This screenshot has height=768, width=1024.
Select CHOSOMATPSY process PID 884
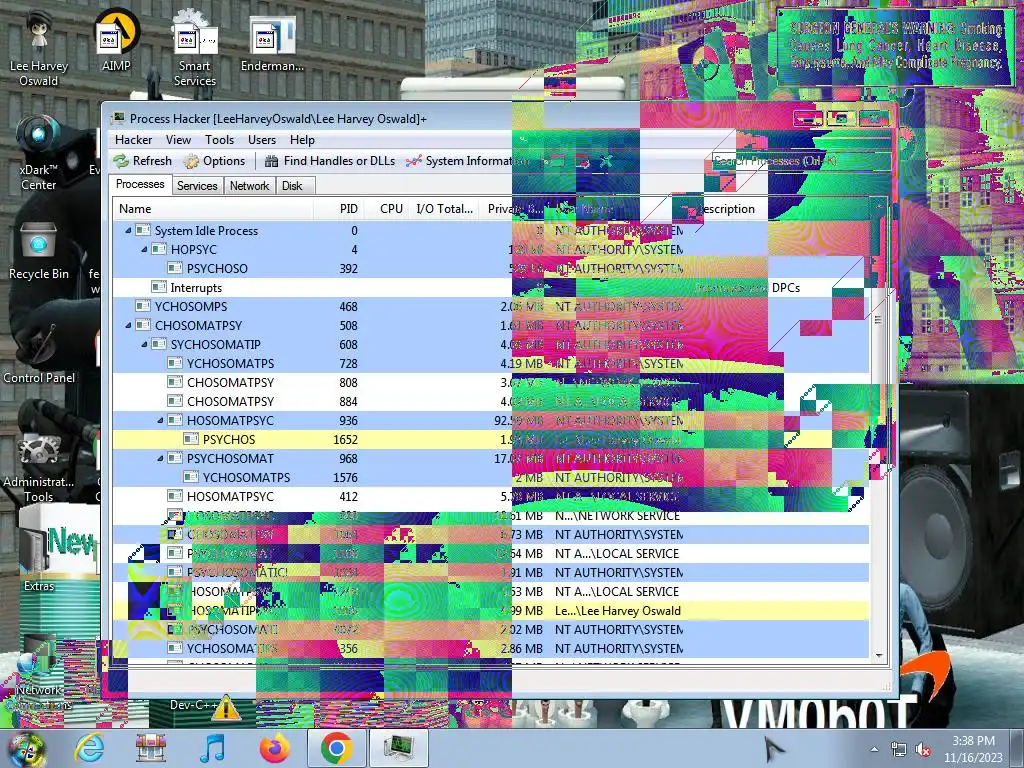(x=490, y=401)
